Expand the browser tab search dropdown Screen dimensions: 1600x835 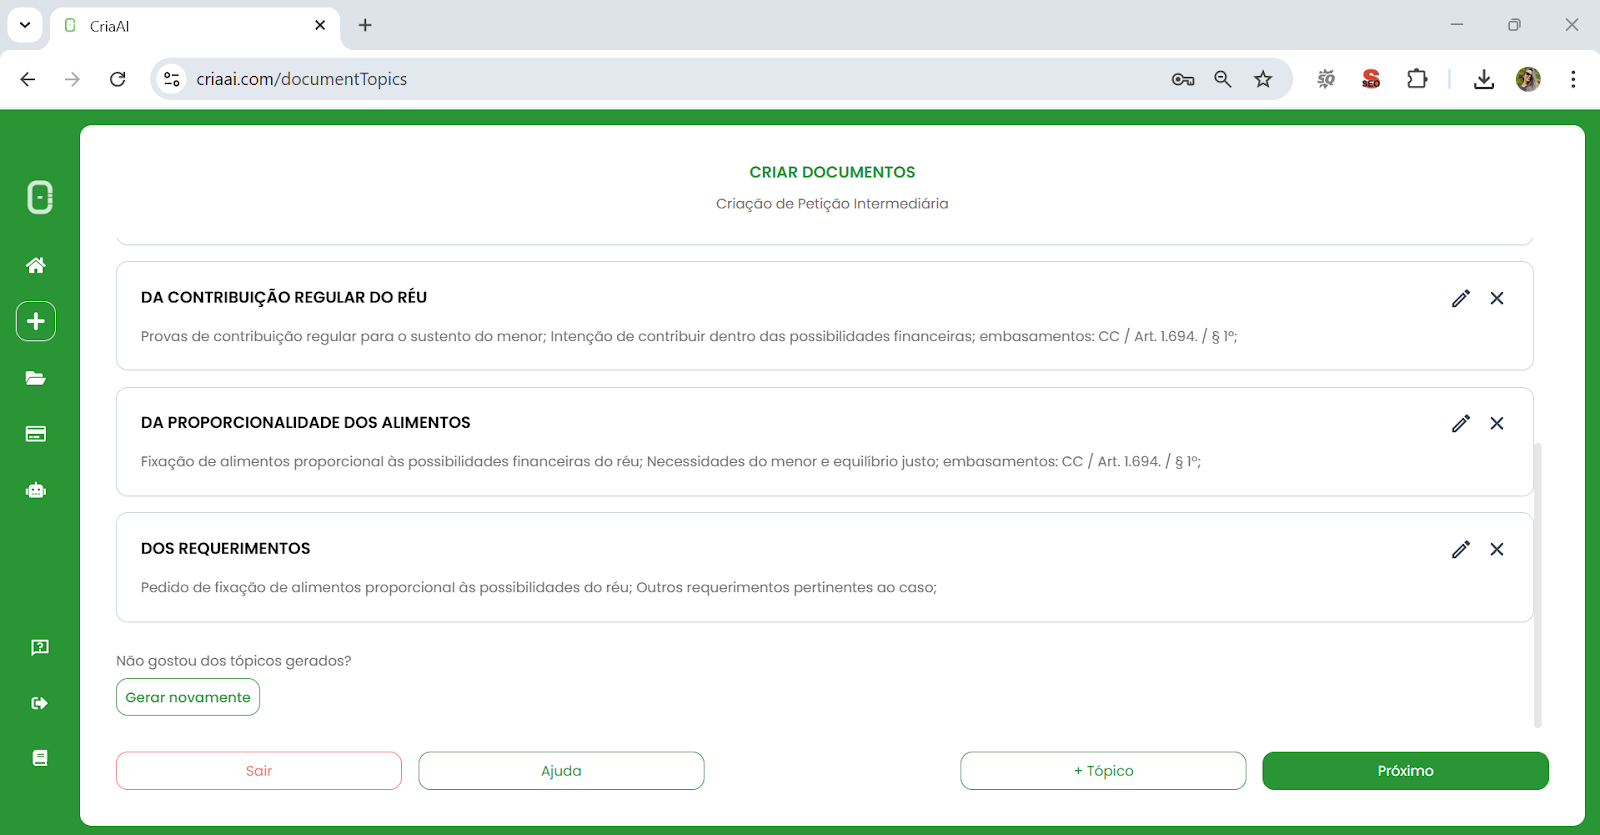coord(25,25)
